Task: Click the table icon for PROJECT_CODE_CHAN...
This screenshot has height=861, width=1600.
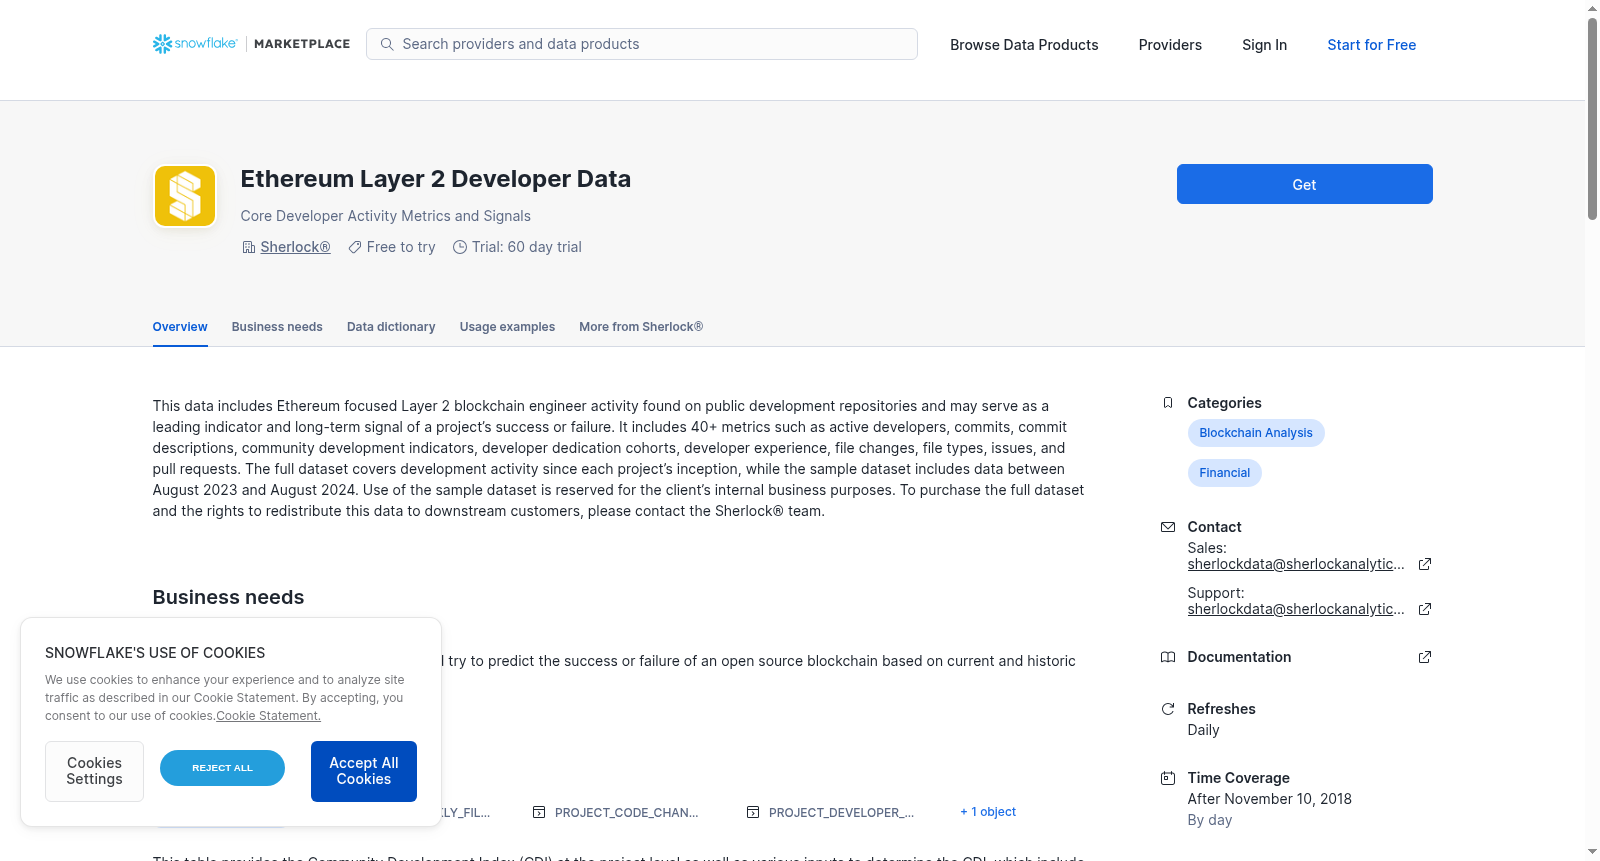Action: coord(539,812)
